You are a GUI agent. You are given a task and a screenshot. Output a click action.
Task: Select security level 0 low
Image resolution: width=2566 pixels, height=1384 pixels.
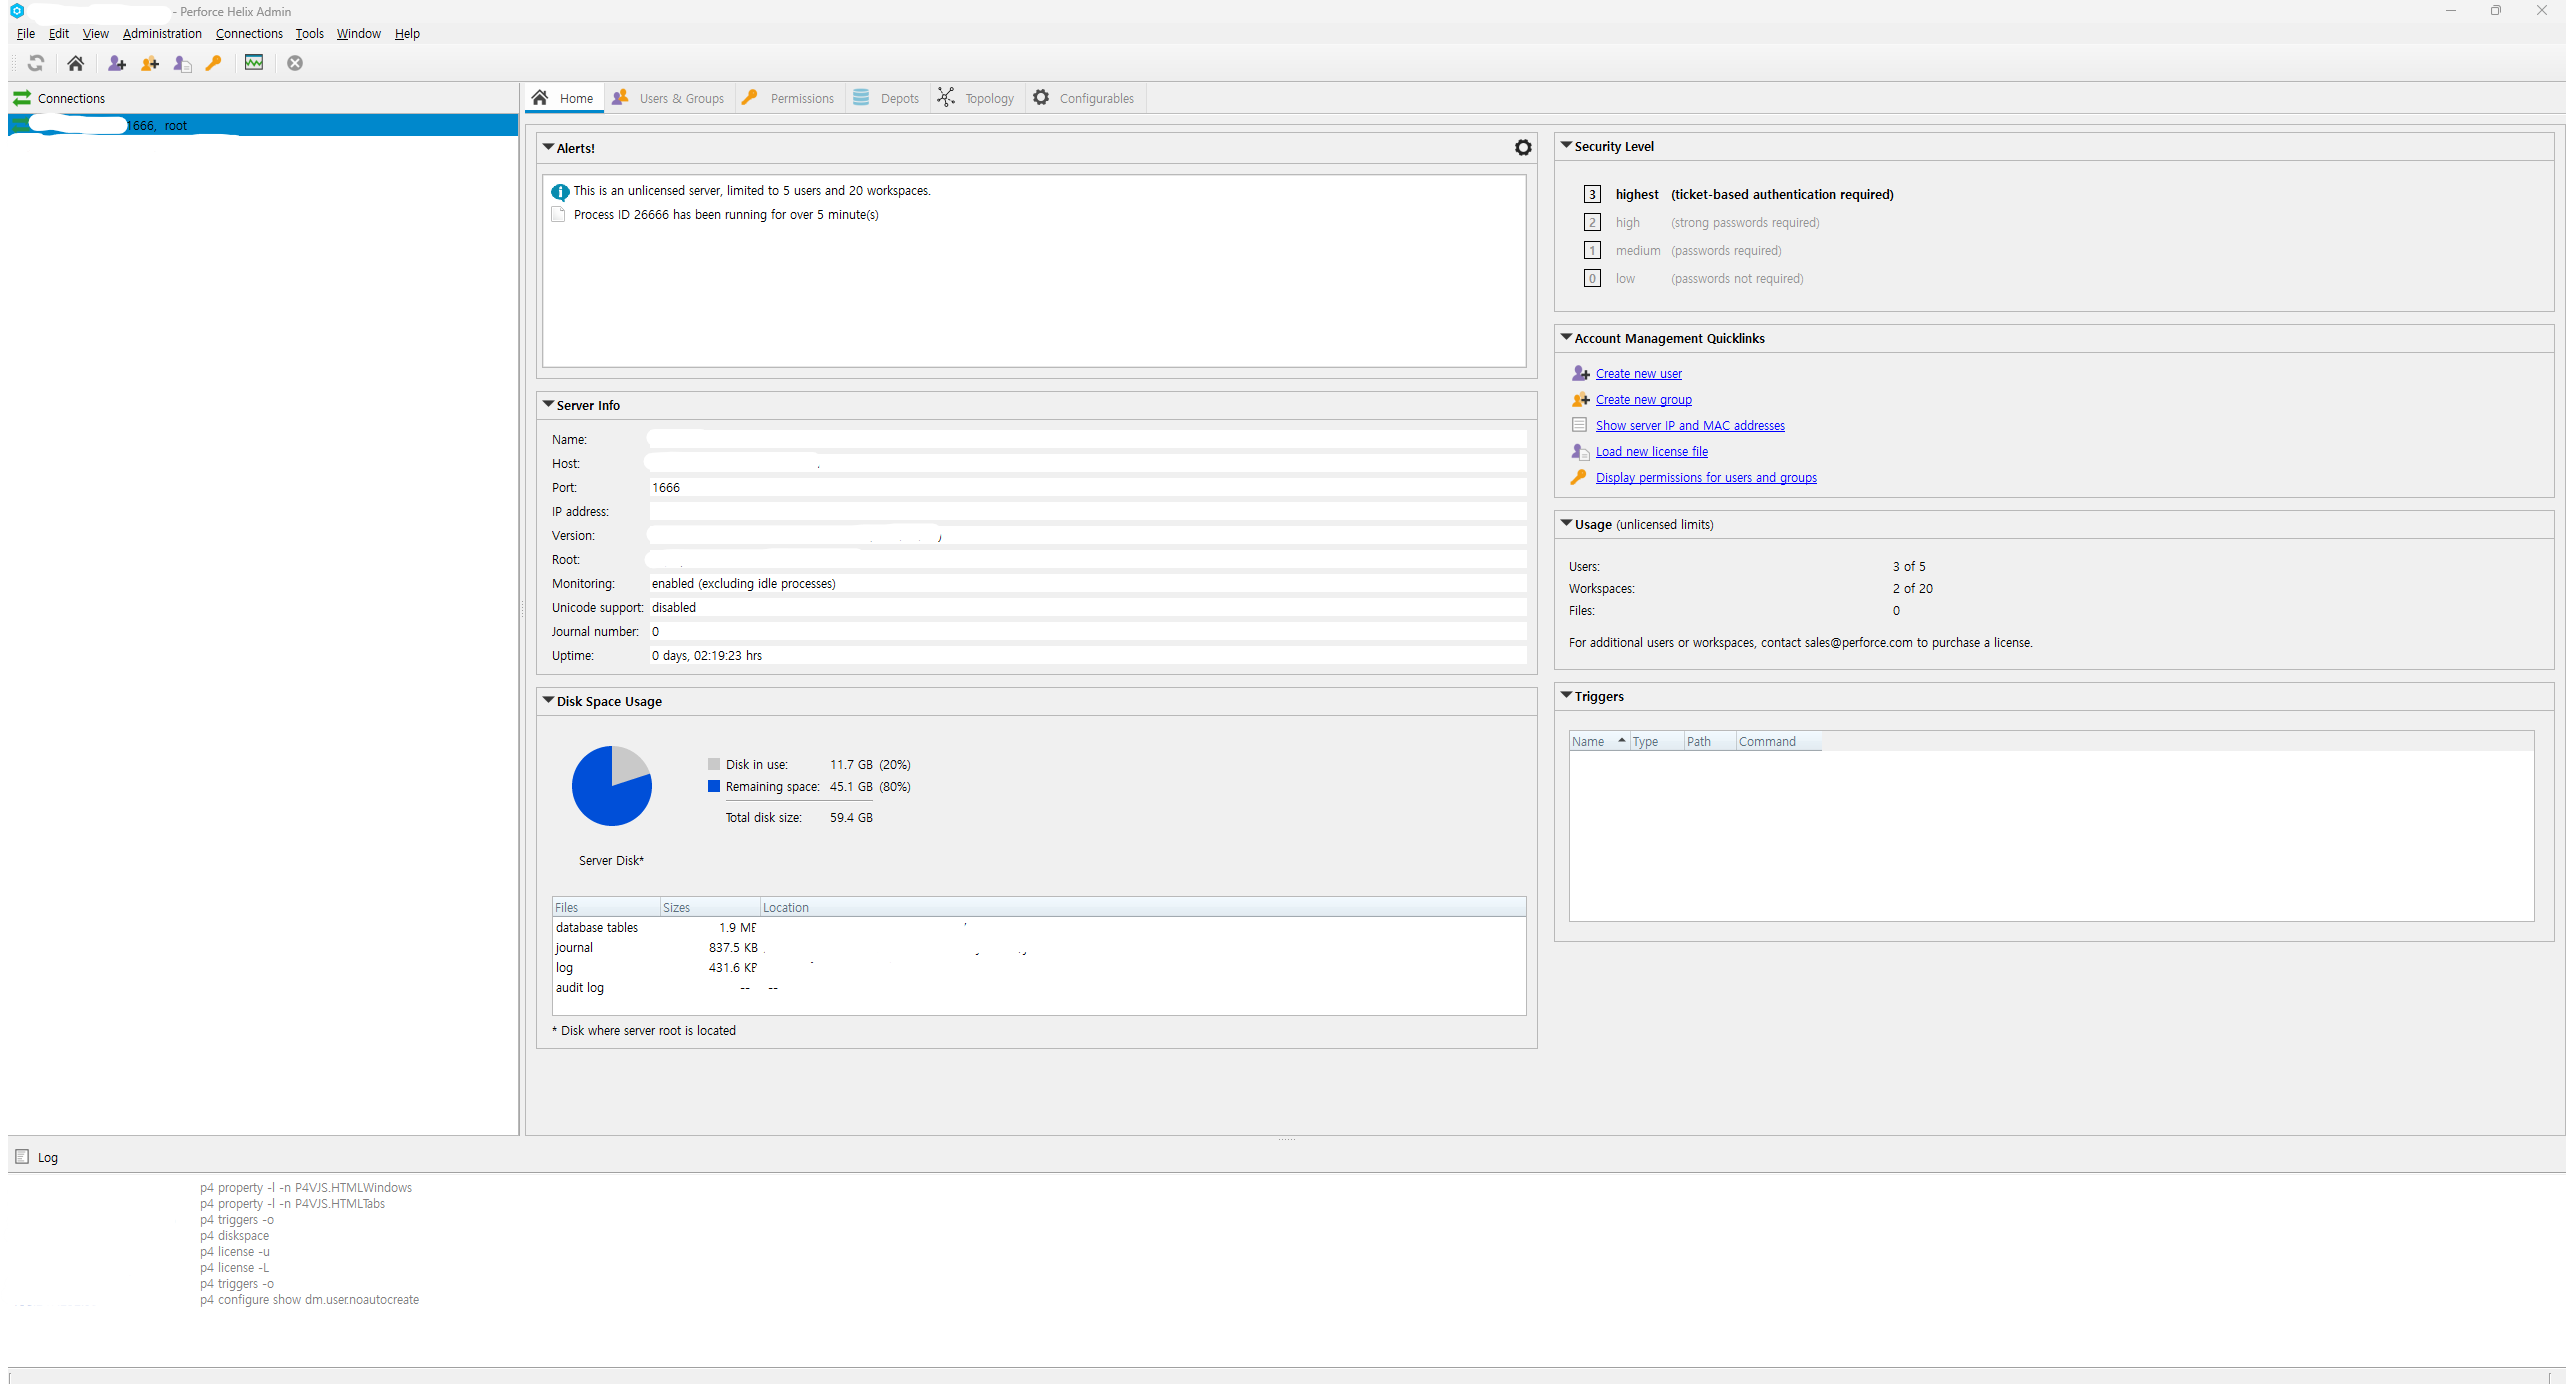click(1592, 278)
